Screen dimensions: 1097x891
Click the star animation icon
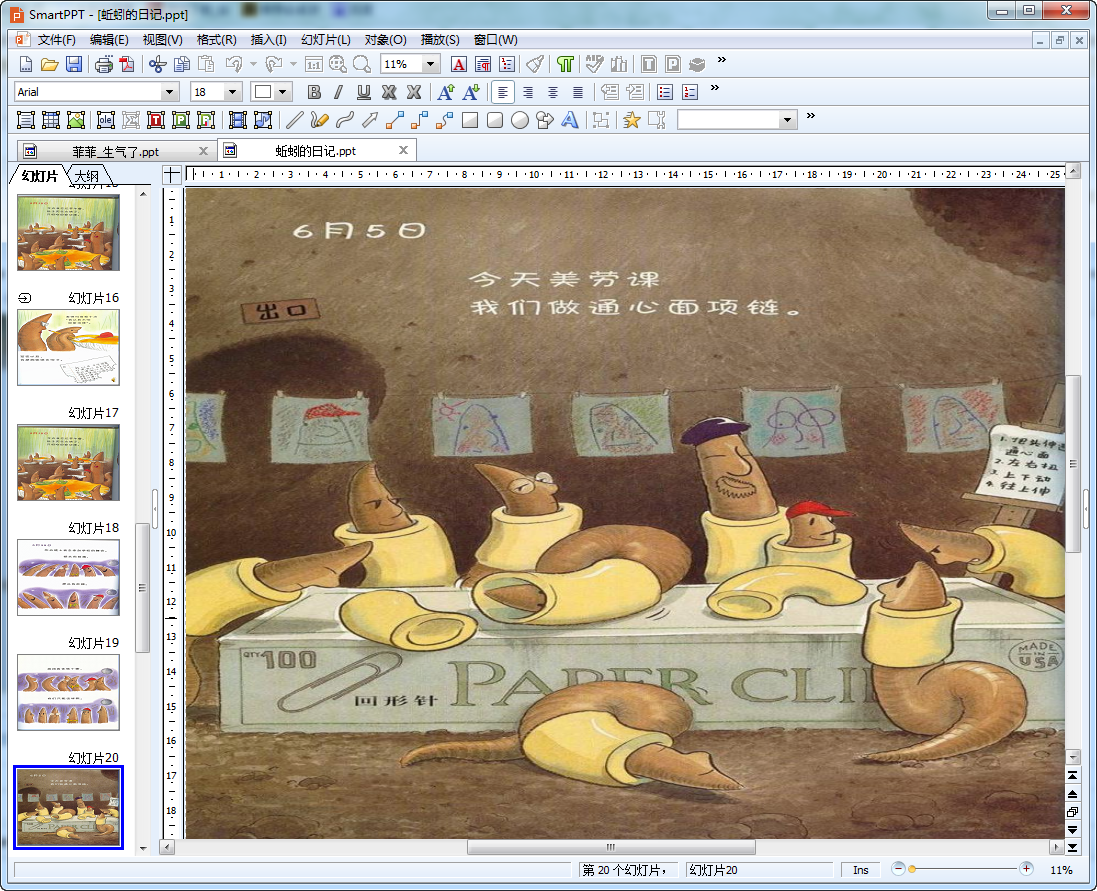(632, 120)
